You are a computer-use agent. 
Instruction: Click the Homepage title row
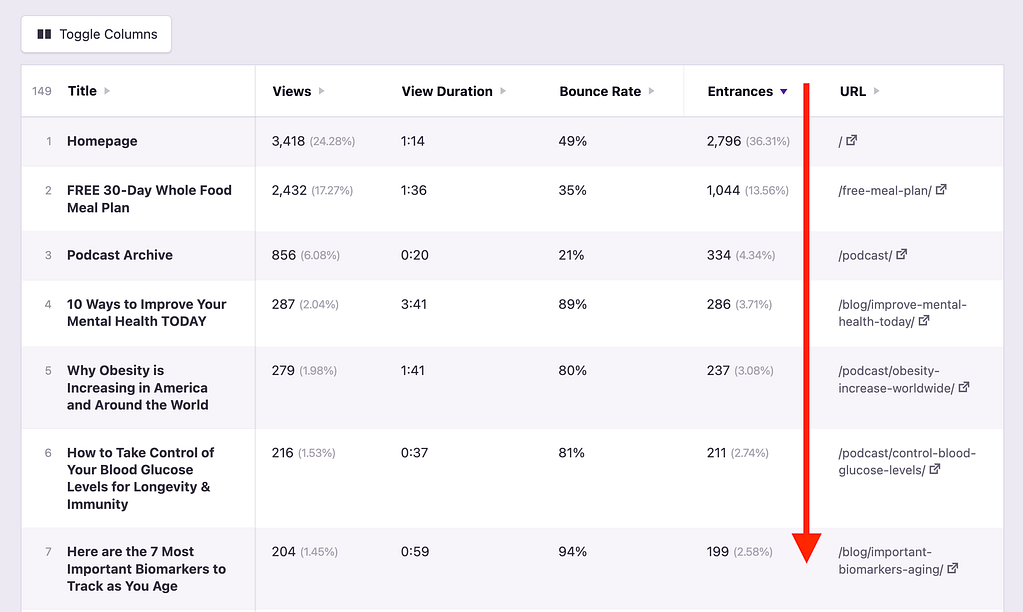coord(102,141)
